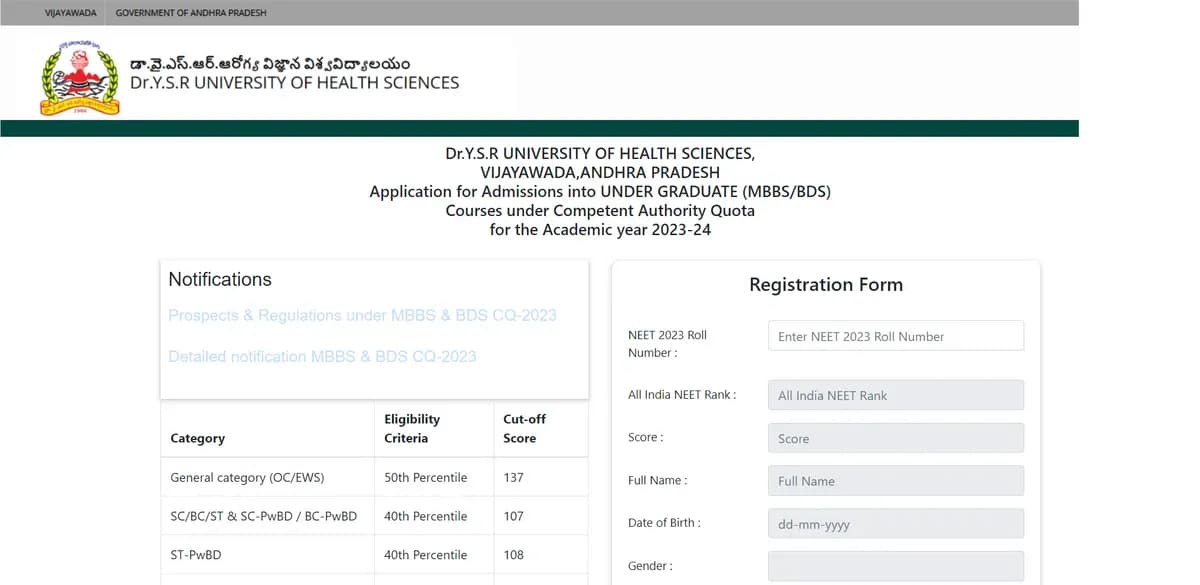Click the VIJAYAWADA text in top bar
Image resolution: width=1200 pixels, height=585 pixels.
pos(71,13)
